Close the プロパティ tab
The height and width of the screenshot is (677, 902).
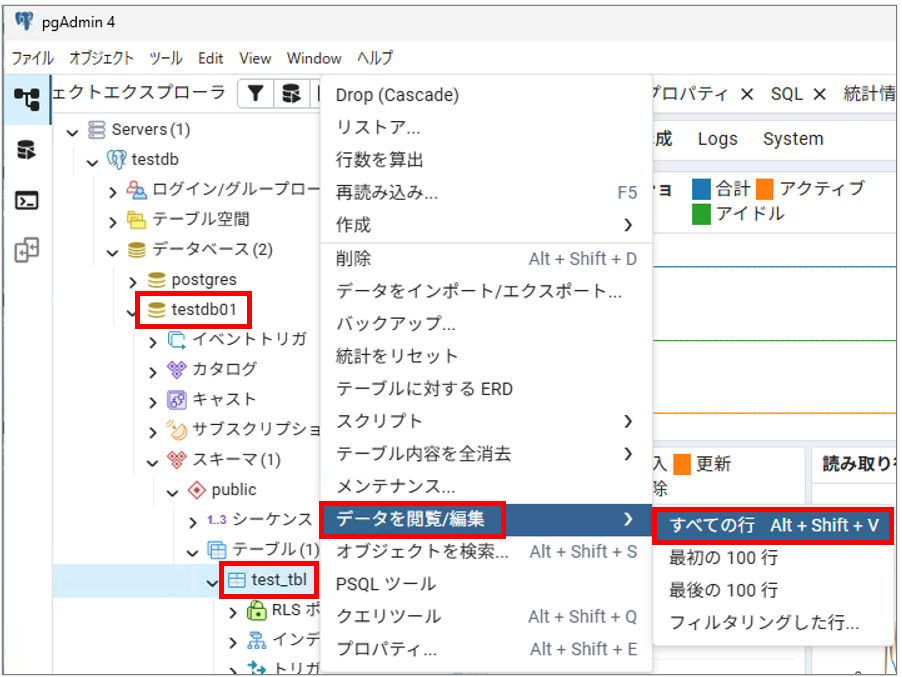[x=747, y=94]
